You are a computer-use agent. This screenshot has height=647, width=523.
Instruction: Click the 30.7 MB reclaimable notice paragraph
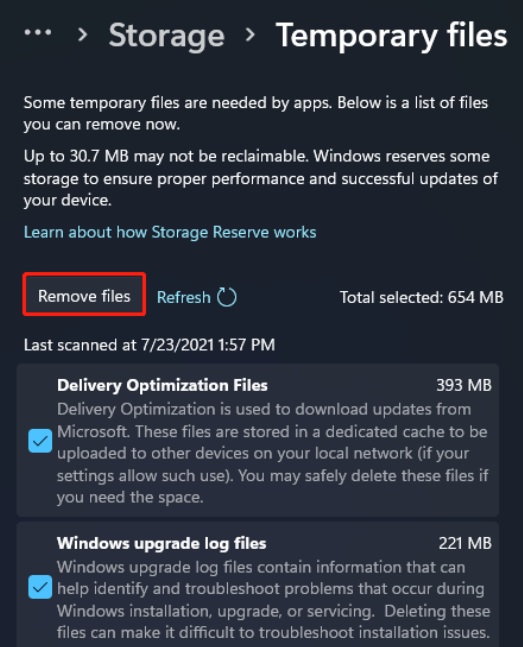[260, 178]
